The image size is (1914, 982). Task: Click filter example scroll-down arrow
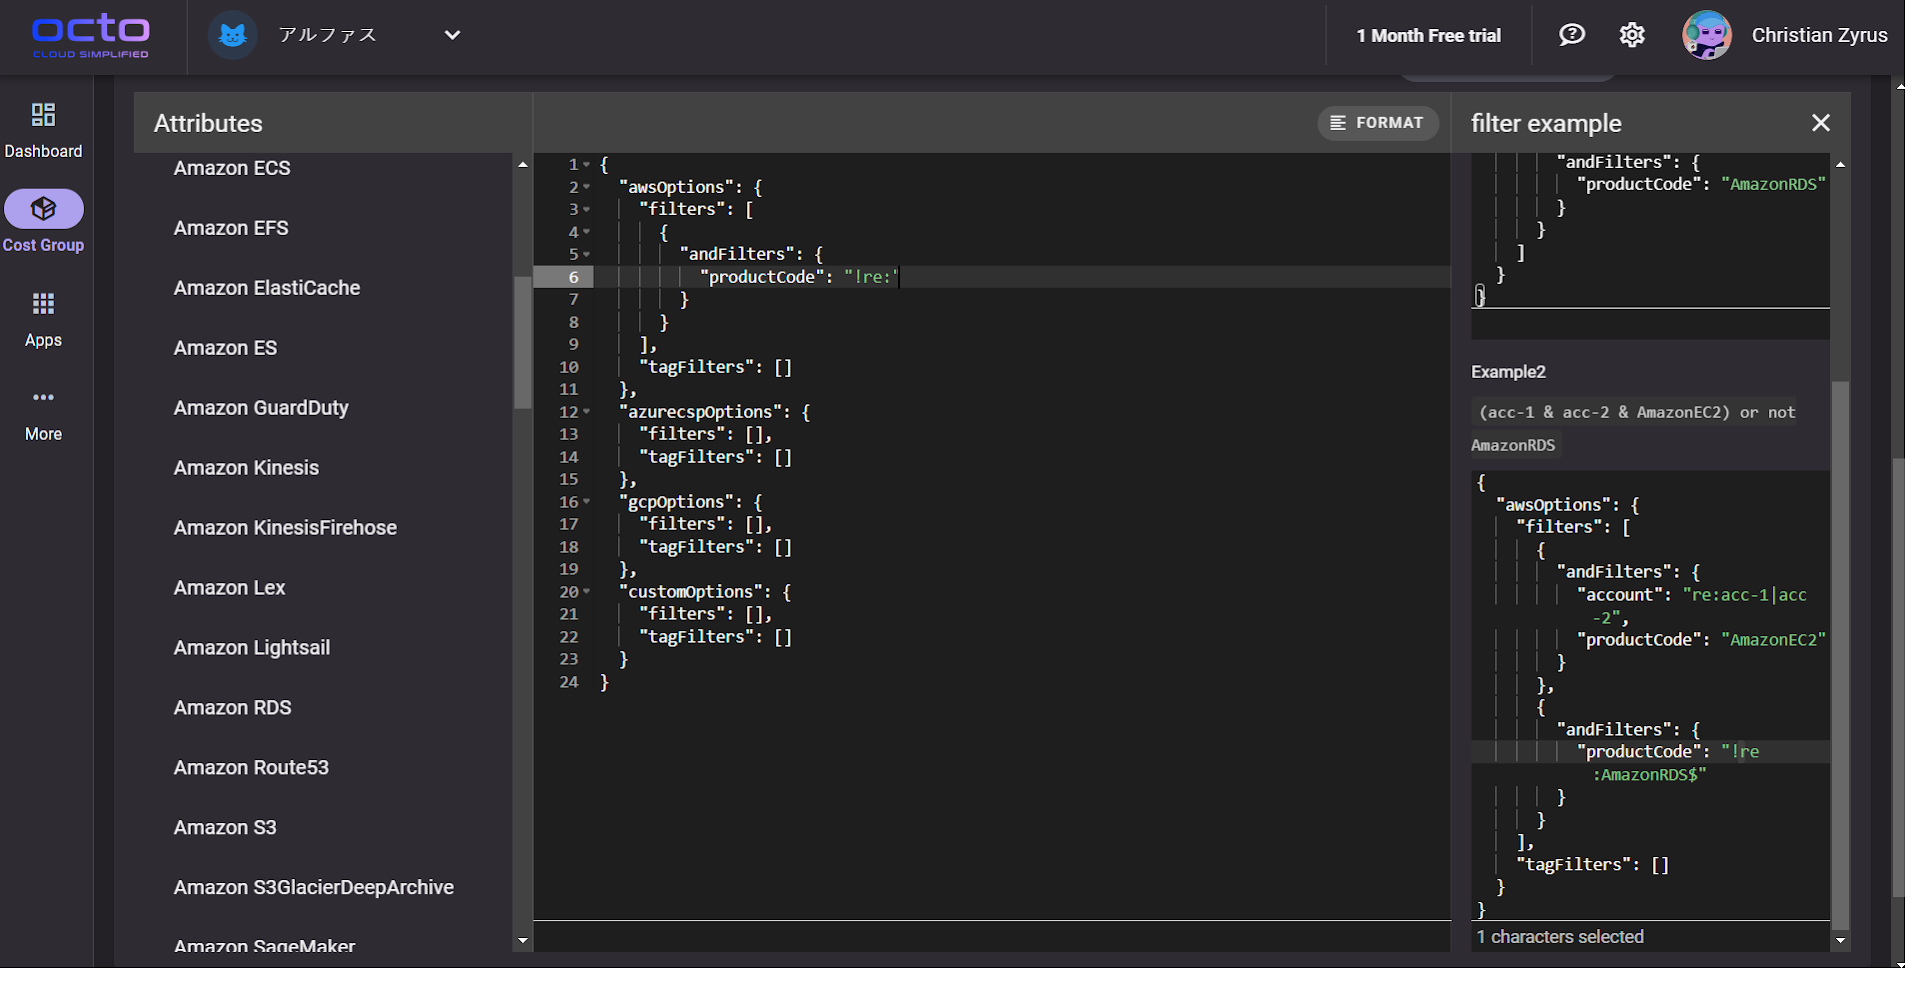[1840, 941]
